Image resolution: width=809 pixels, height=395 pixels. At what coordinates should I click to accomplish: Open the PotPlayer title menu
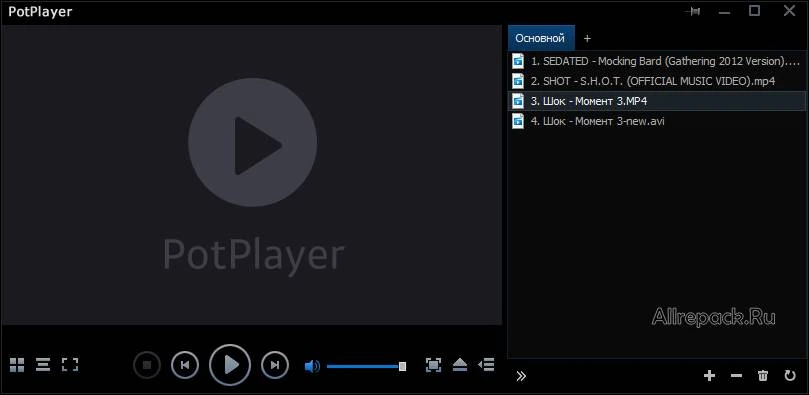(40, 11)
